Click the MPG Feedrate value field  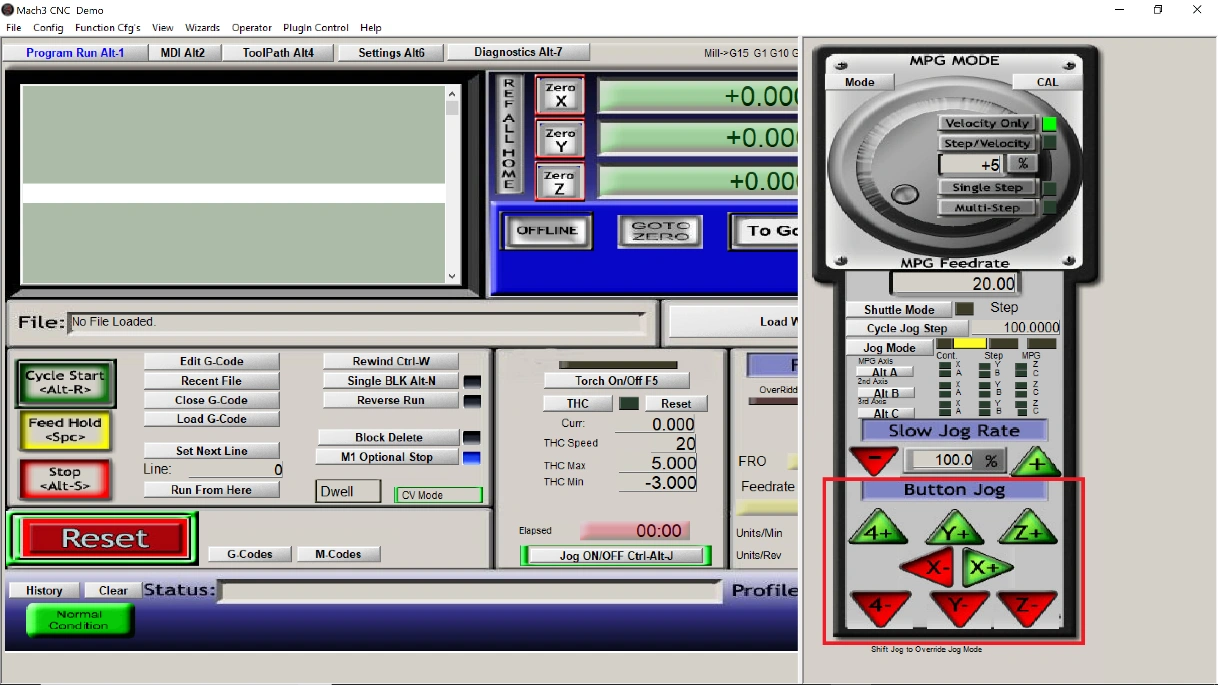pos(954,284)
